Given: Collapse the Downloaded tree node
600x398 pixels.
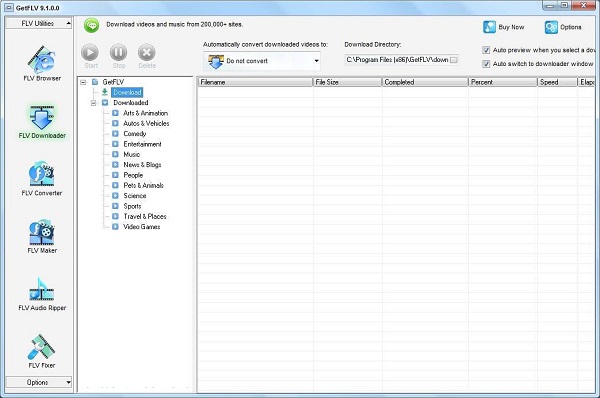Looking at the screenshot, I should pos(93,103).
